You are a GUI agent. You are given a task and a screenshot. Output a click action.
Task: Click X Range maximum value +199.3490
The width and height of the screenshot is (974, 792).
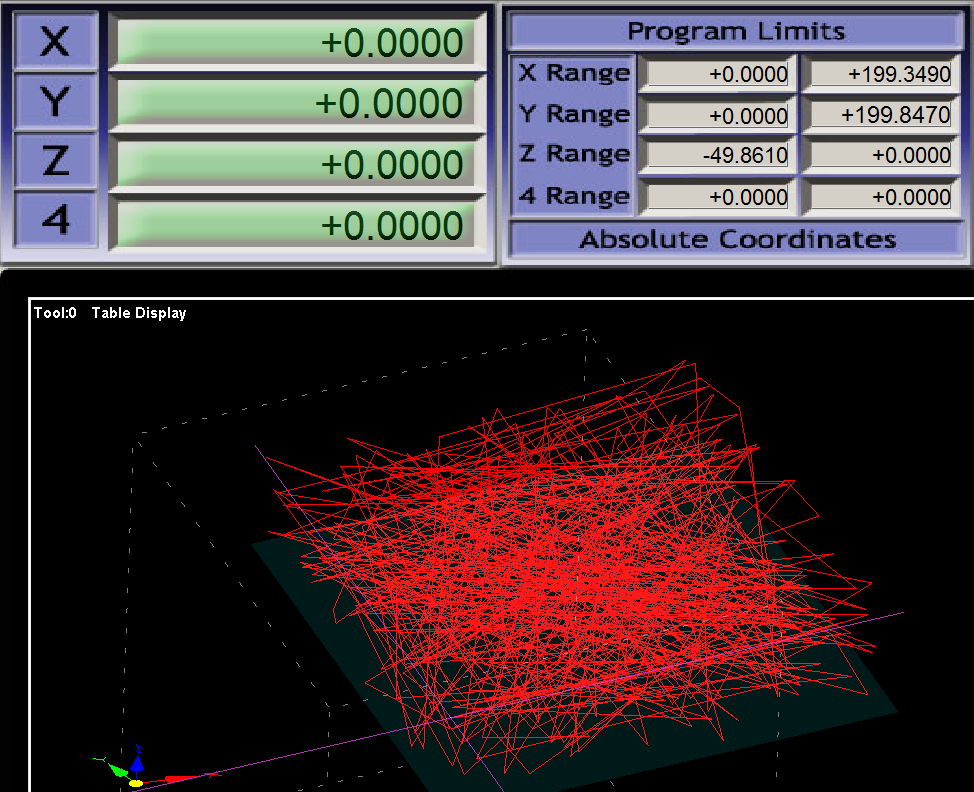point(880,74)
